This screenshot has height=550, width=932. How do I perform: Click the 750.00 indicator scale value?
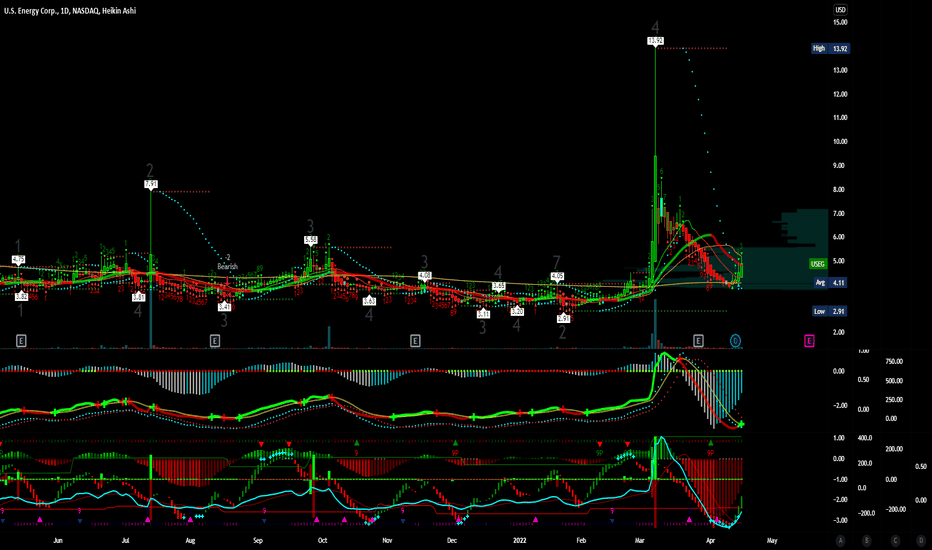tap(894, 362)
